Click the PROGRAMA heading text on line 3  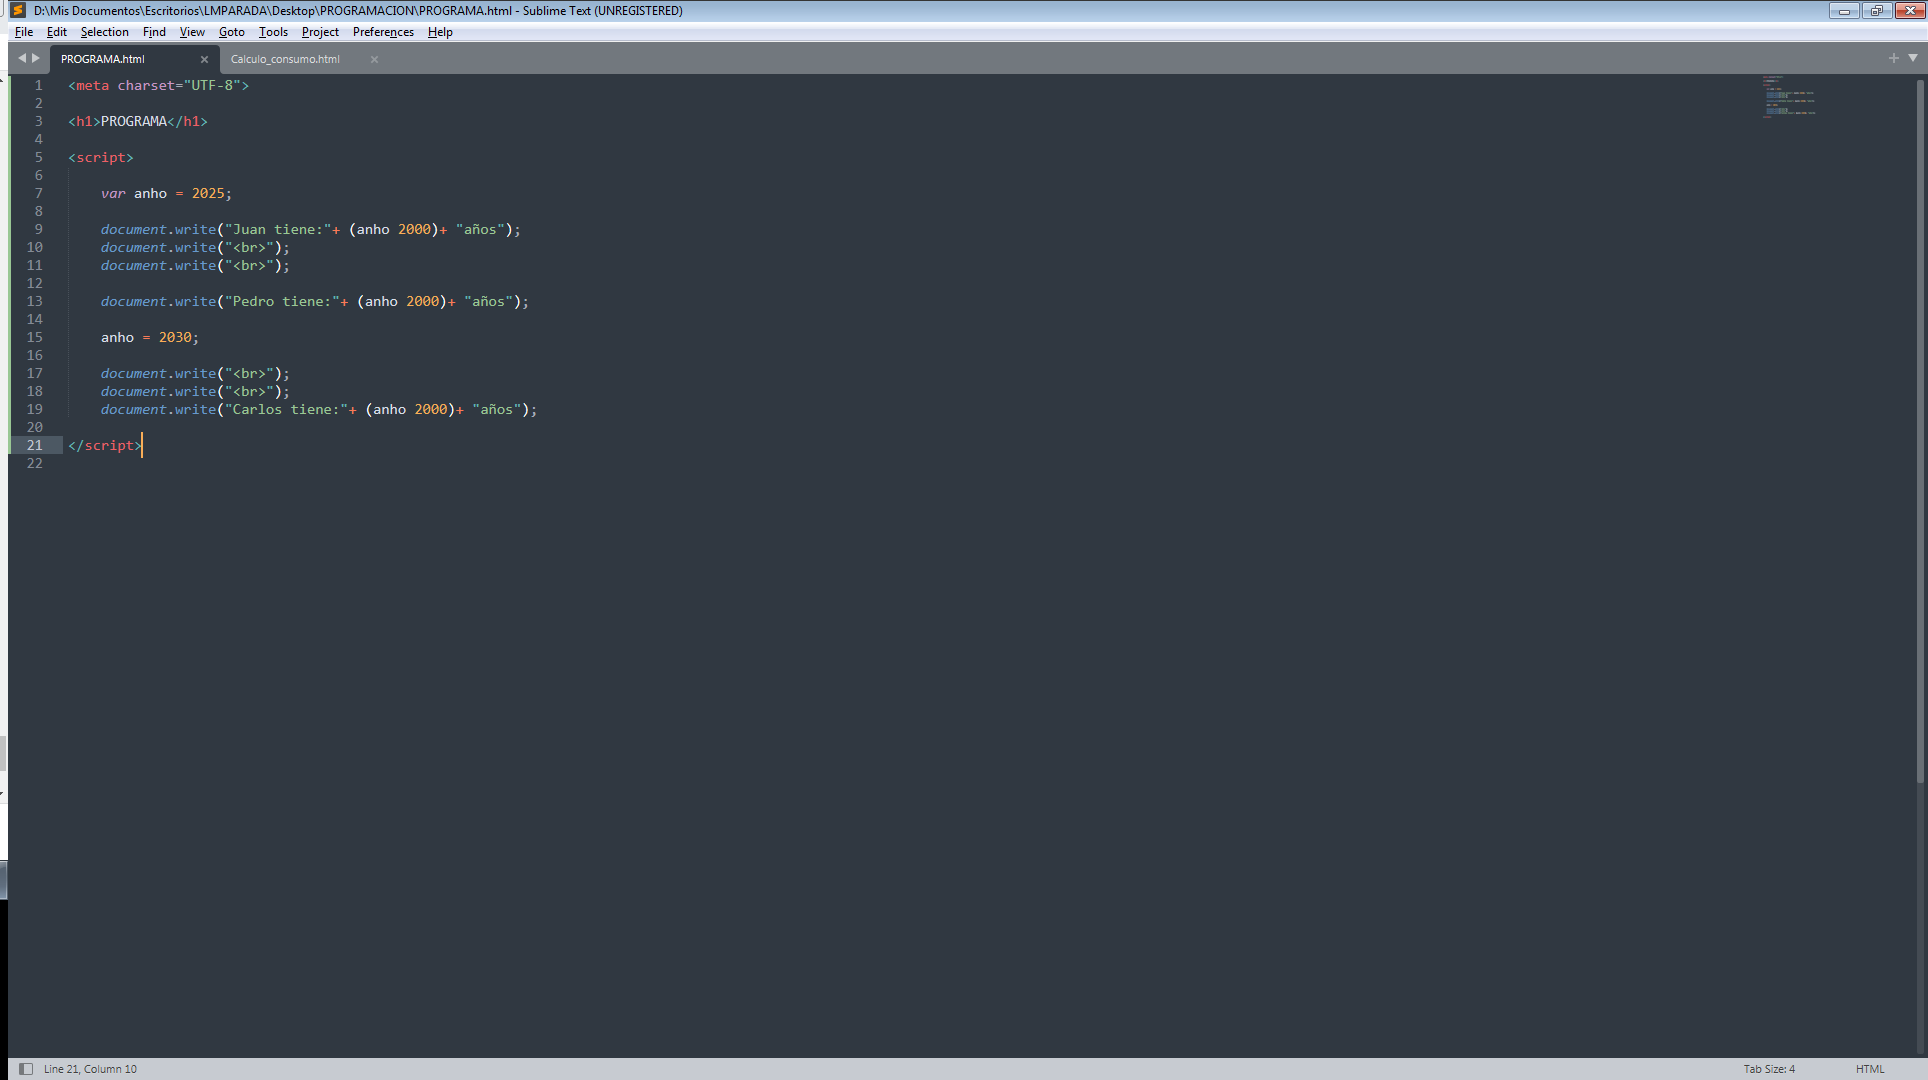click(134, 121)
